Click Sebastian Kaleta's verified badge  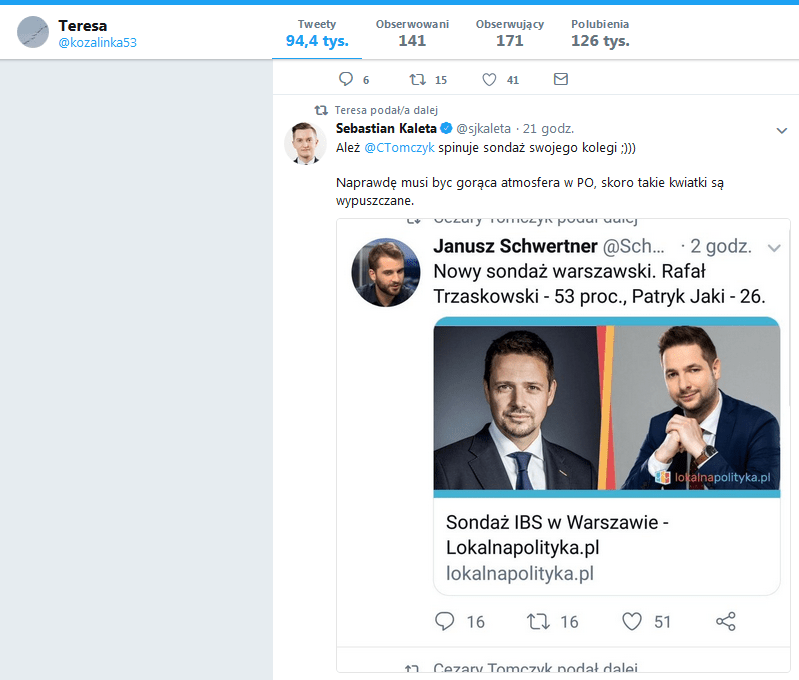coord(446,129)
